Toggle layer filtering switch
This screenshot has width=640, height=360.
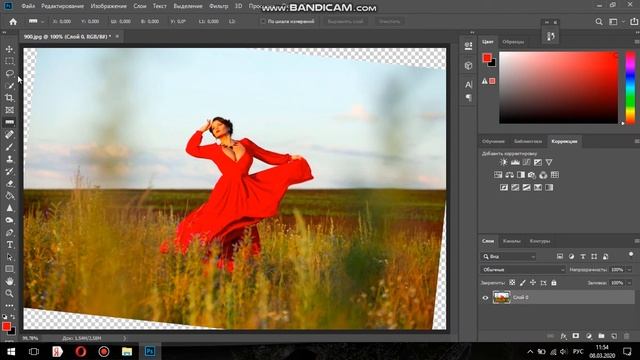(631, 255)
